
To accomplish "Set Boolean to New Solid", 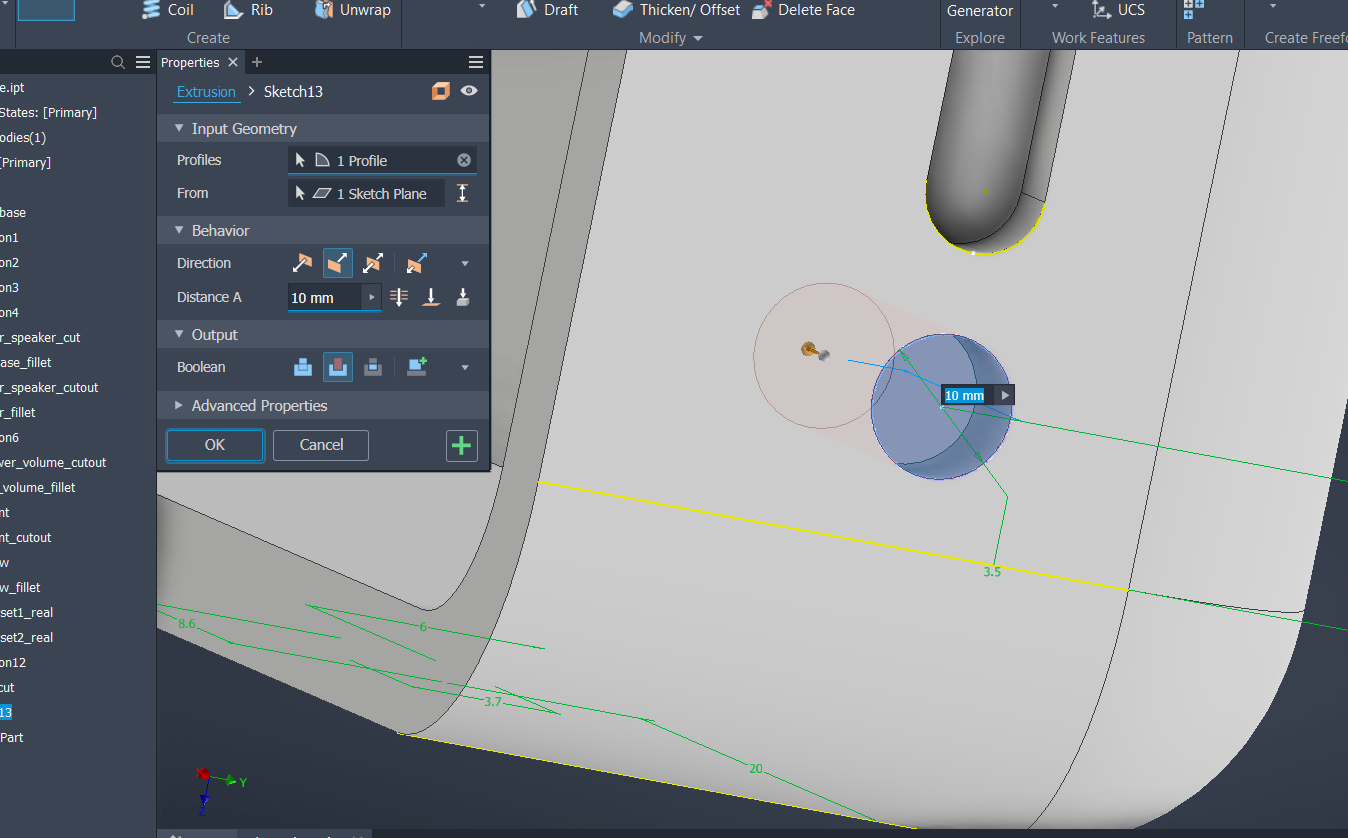I will (x=417, y=367).
